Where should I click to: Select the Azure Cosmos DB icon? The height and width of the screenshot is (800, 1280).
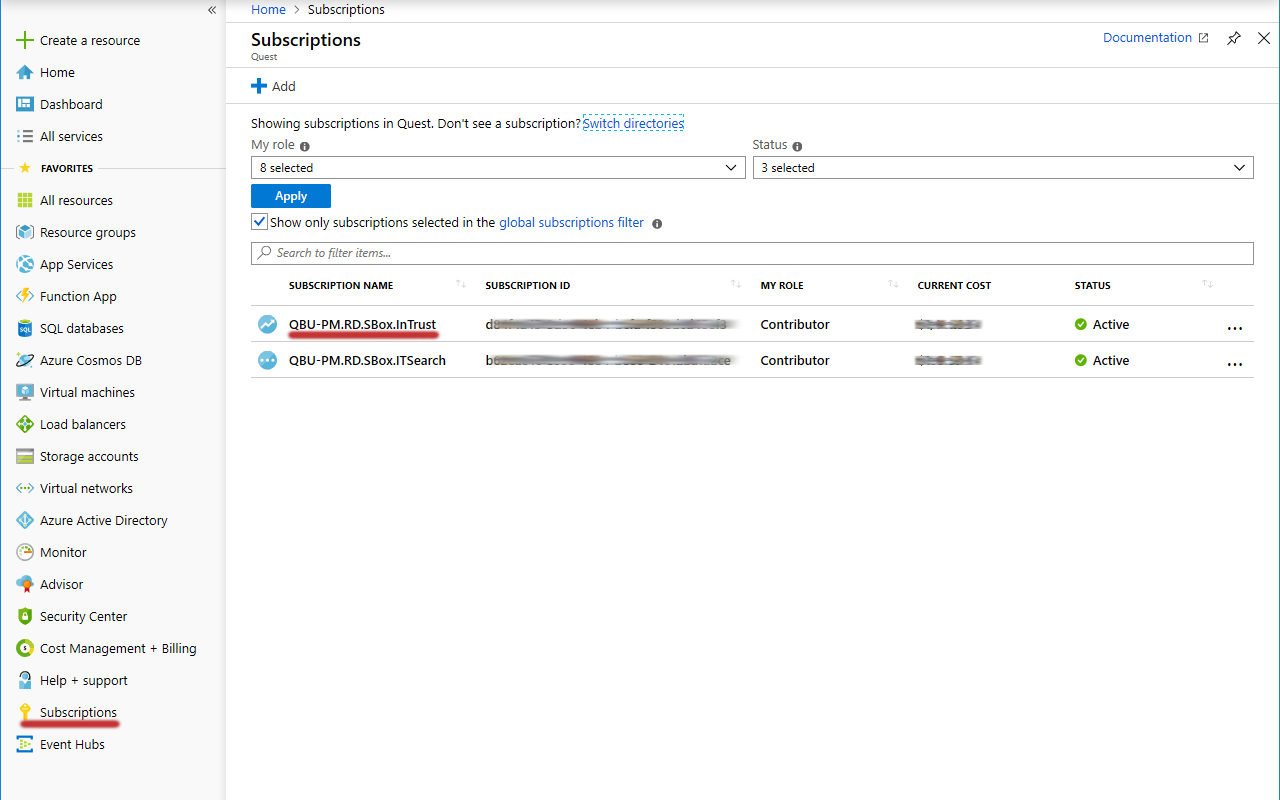(25, 360)
